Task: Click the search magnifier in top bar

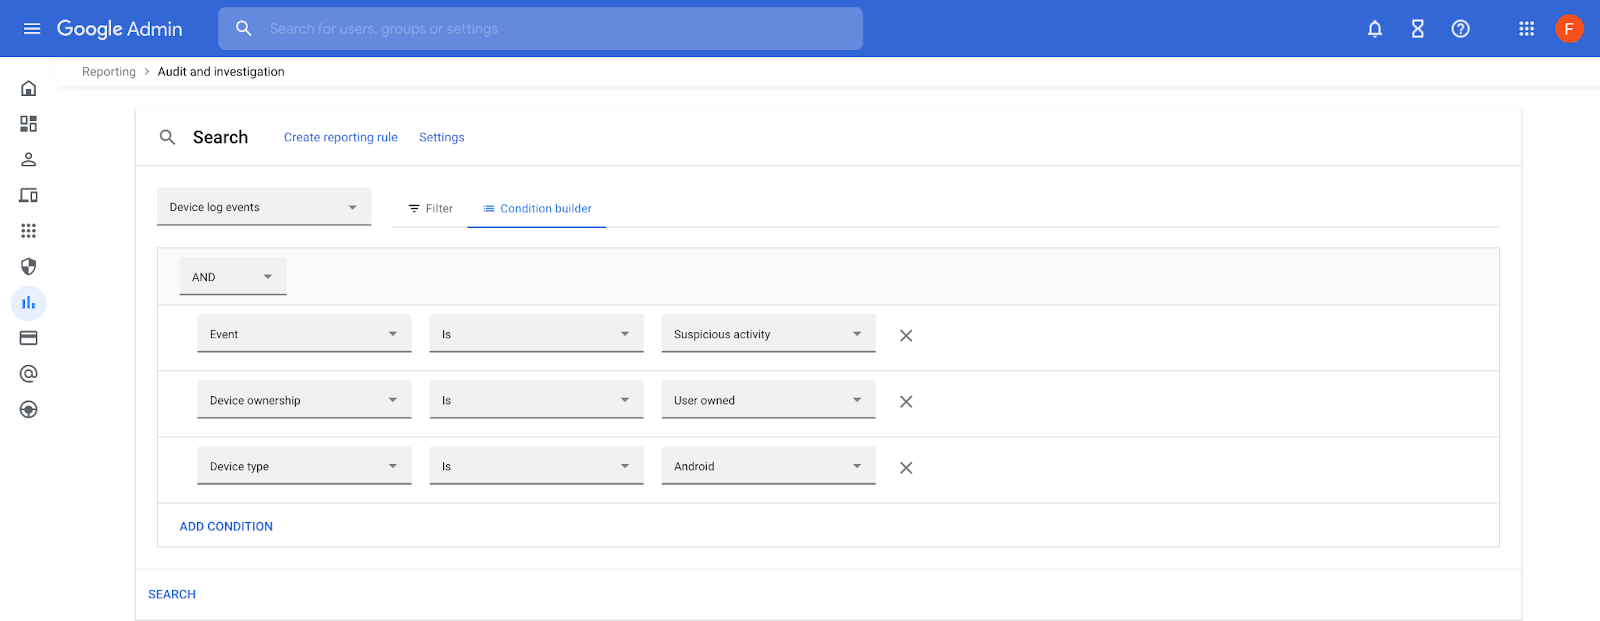Action: (244, 29)
